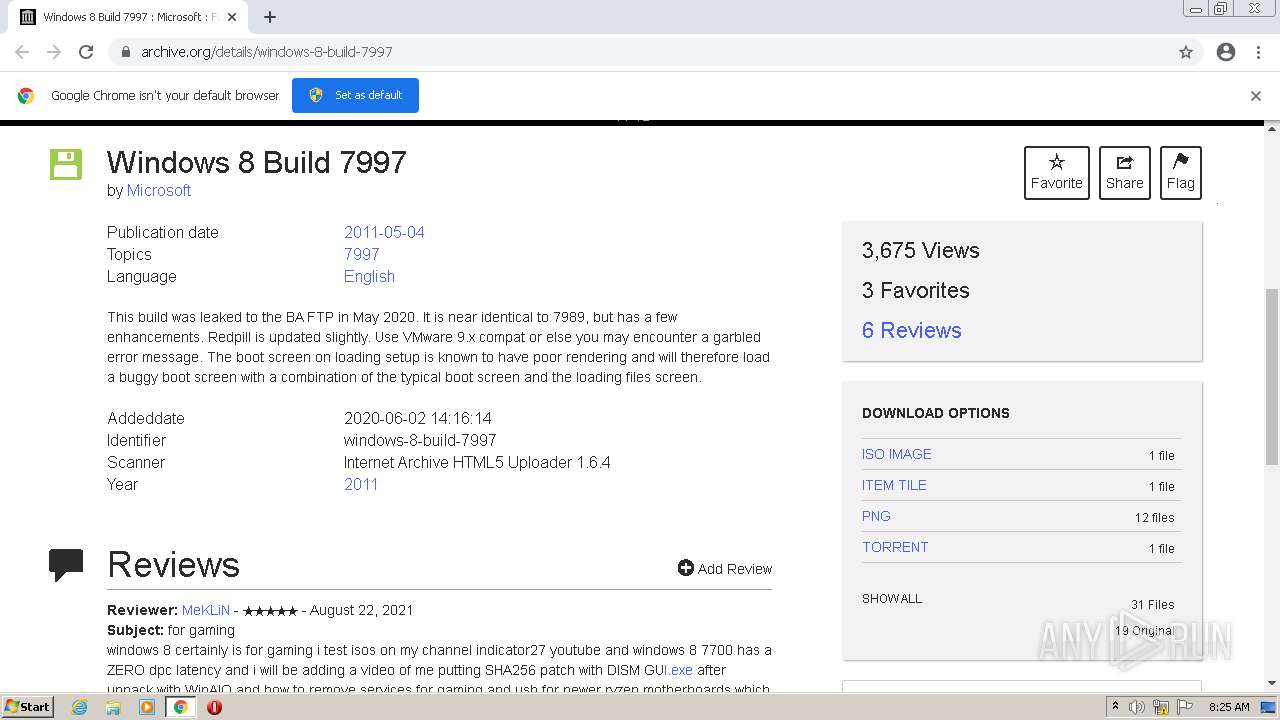
Task: Open the Microsoft author link
Action: [159, 190]
